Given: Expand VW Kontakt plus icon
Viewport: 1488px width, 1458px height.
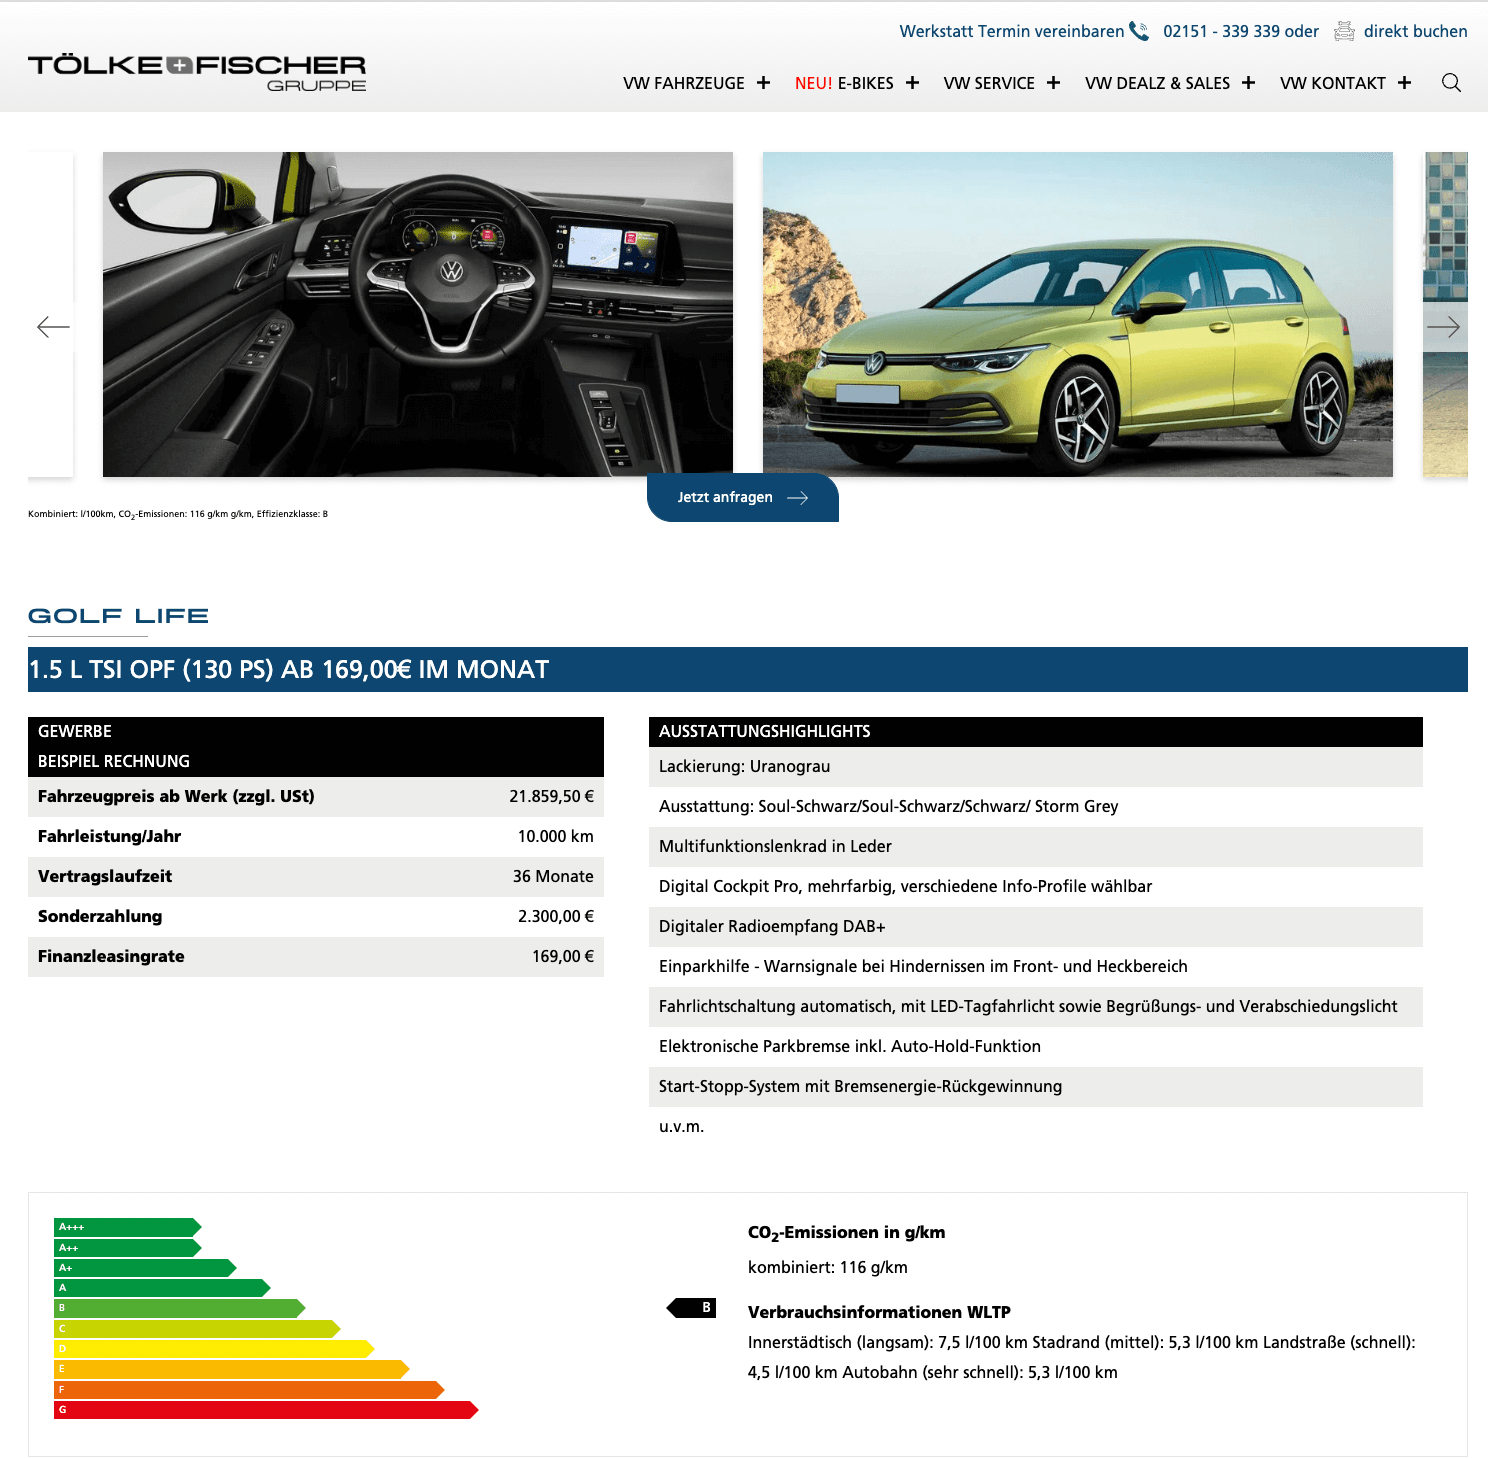Looking at the screenshot, I should click(x=1404, y=83).
